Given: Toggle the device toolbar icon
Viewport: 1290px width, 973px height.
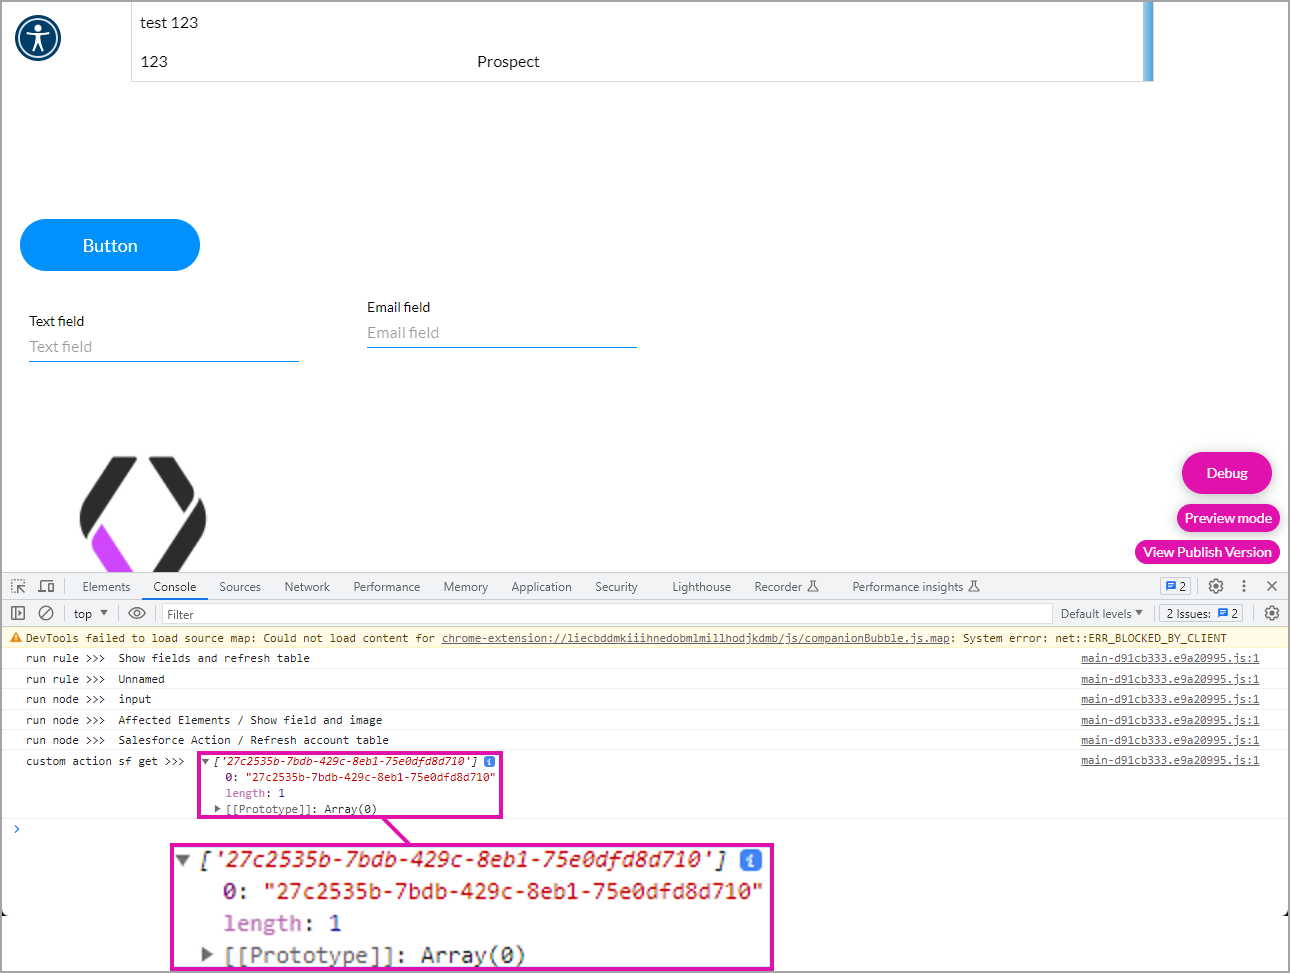Looking at the screenshot, I should pos(46,587).
